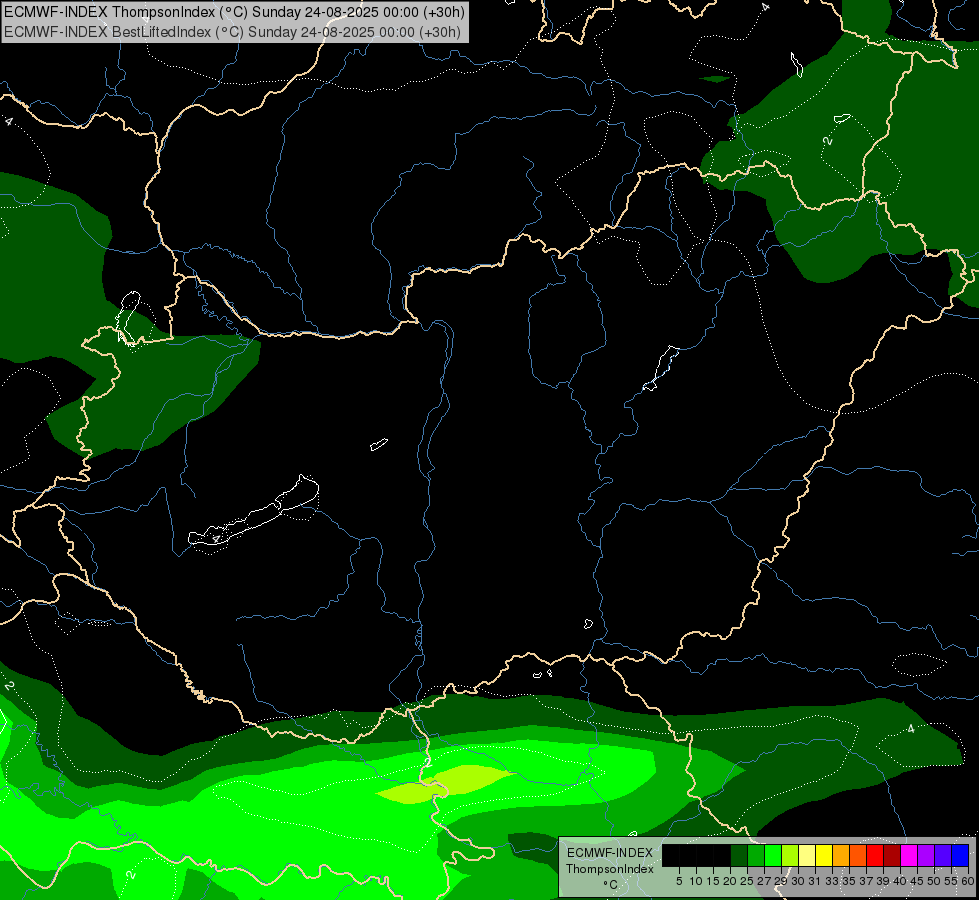Click legend scale value 31

click(x=815, y=881)
